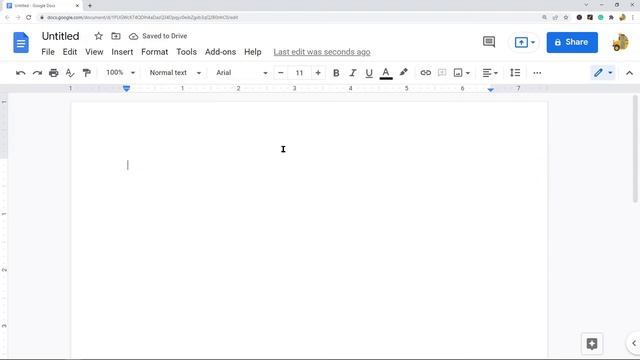The image size is (640, 360).
Task: Toggle Italic formatting
Action: pyautogui.click(x=353, y=73)
